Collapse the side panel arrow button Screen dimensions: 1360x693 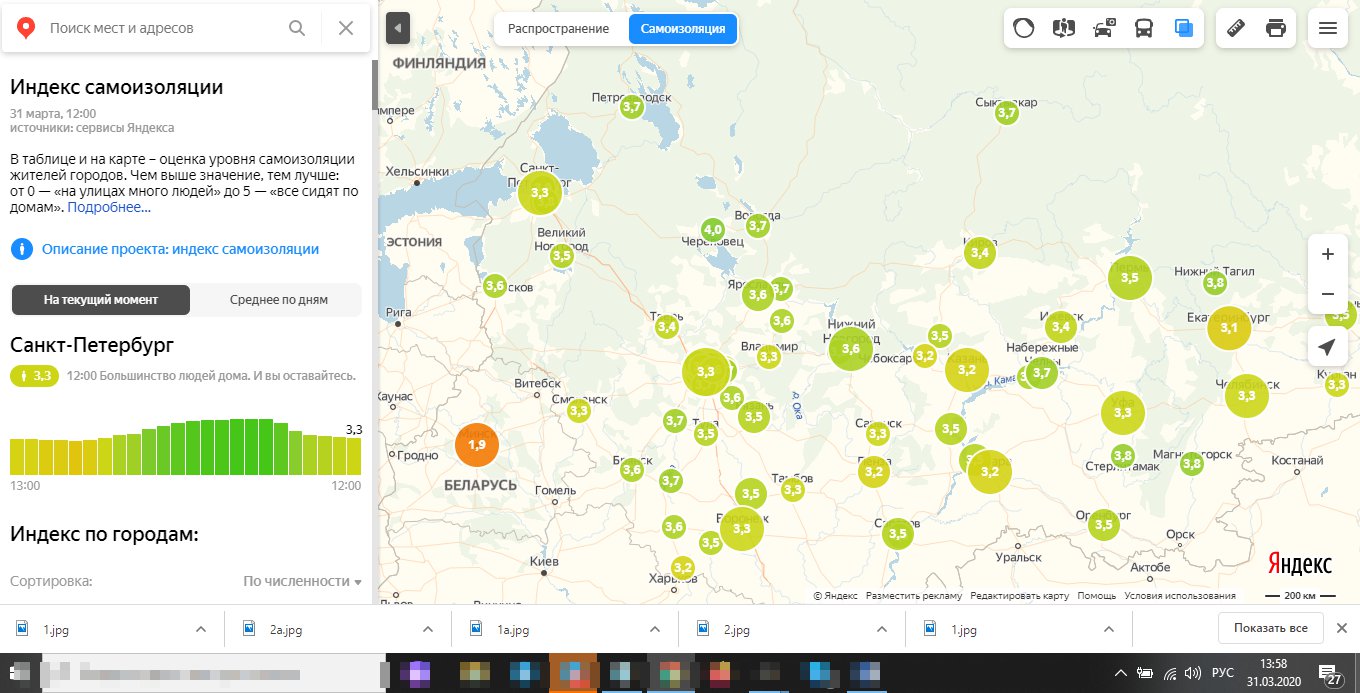click(398, 28)
